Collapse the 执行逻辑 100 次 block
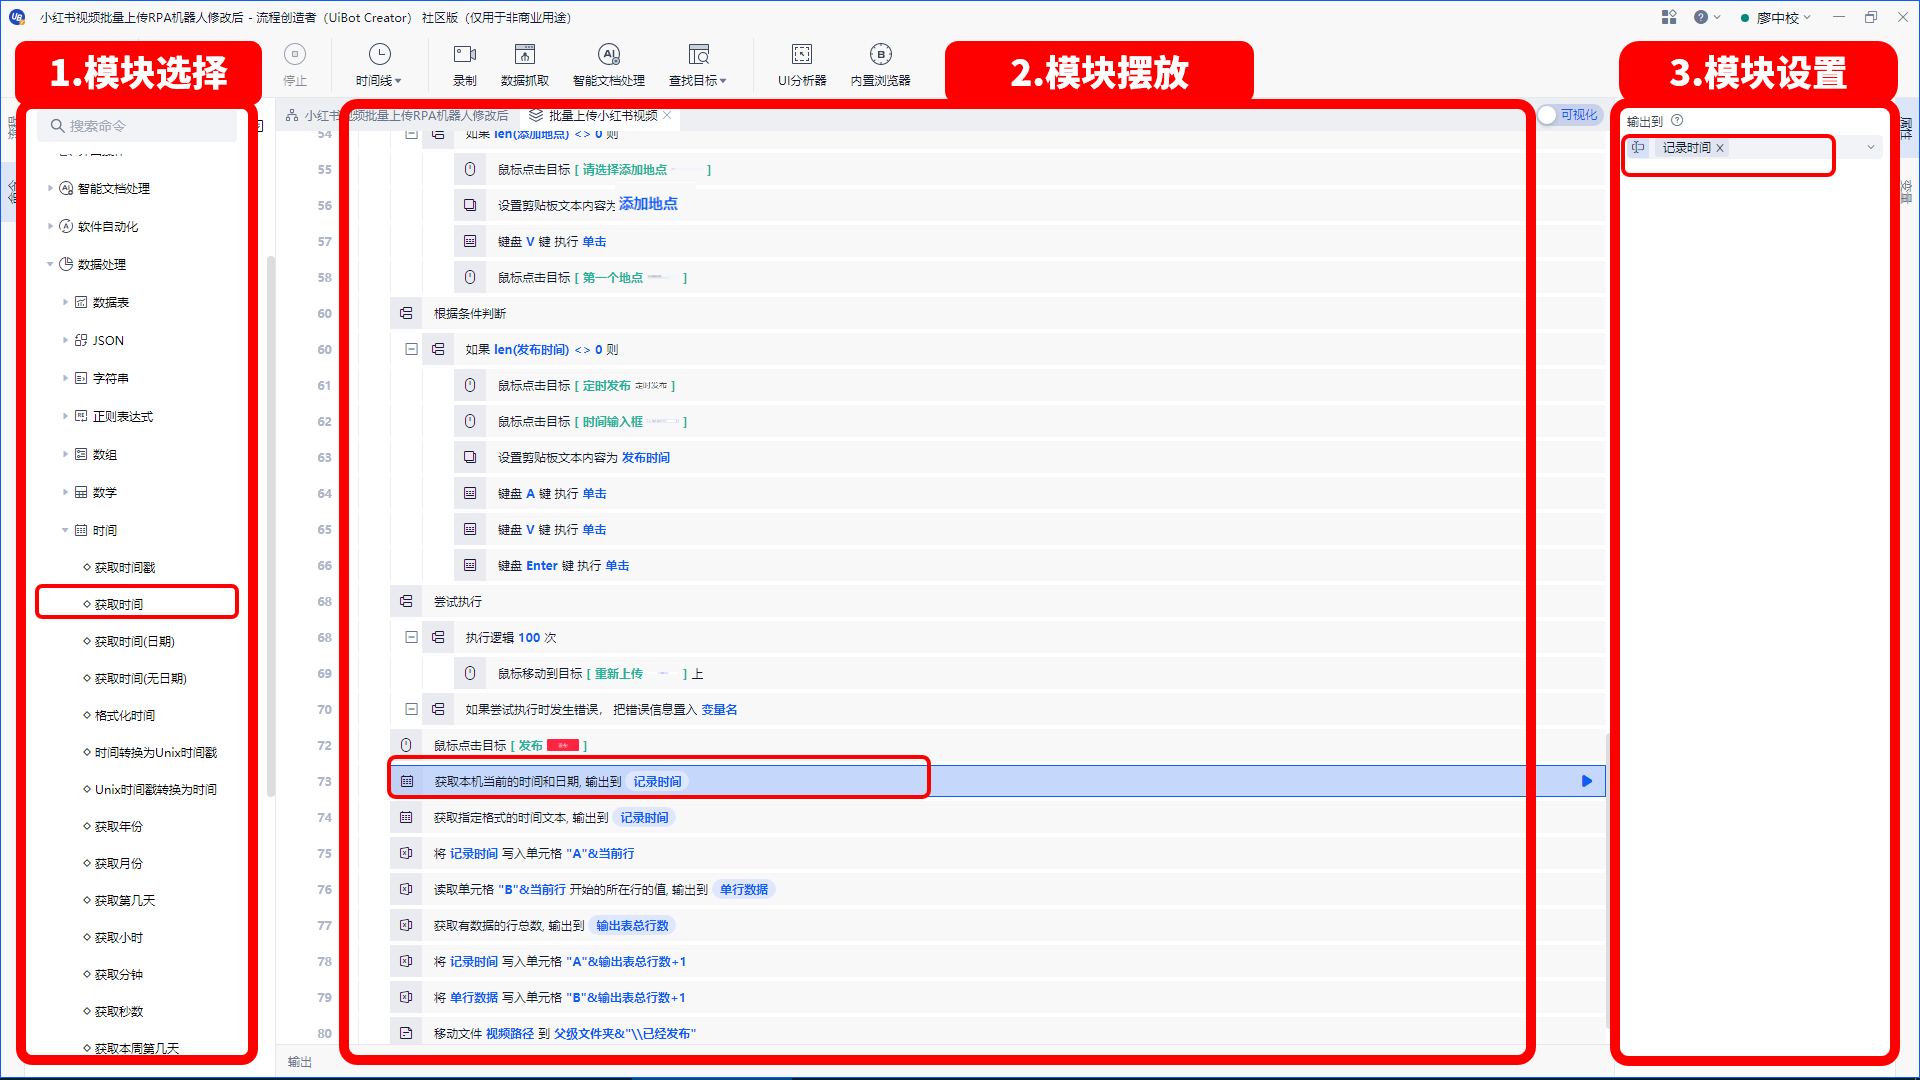 click(411, 637)
